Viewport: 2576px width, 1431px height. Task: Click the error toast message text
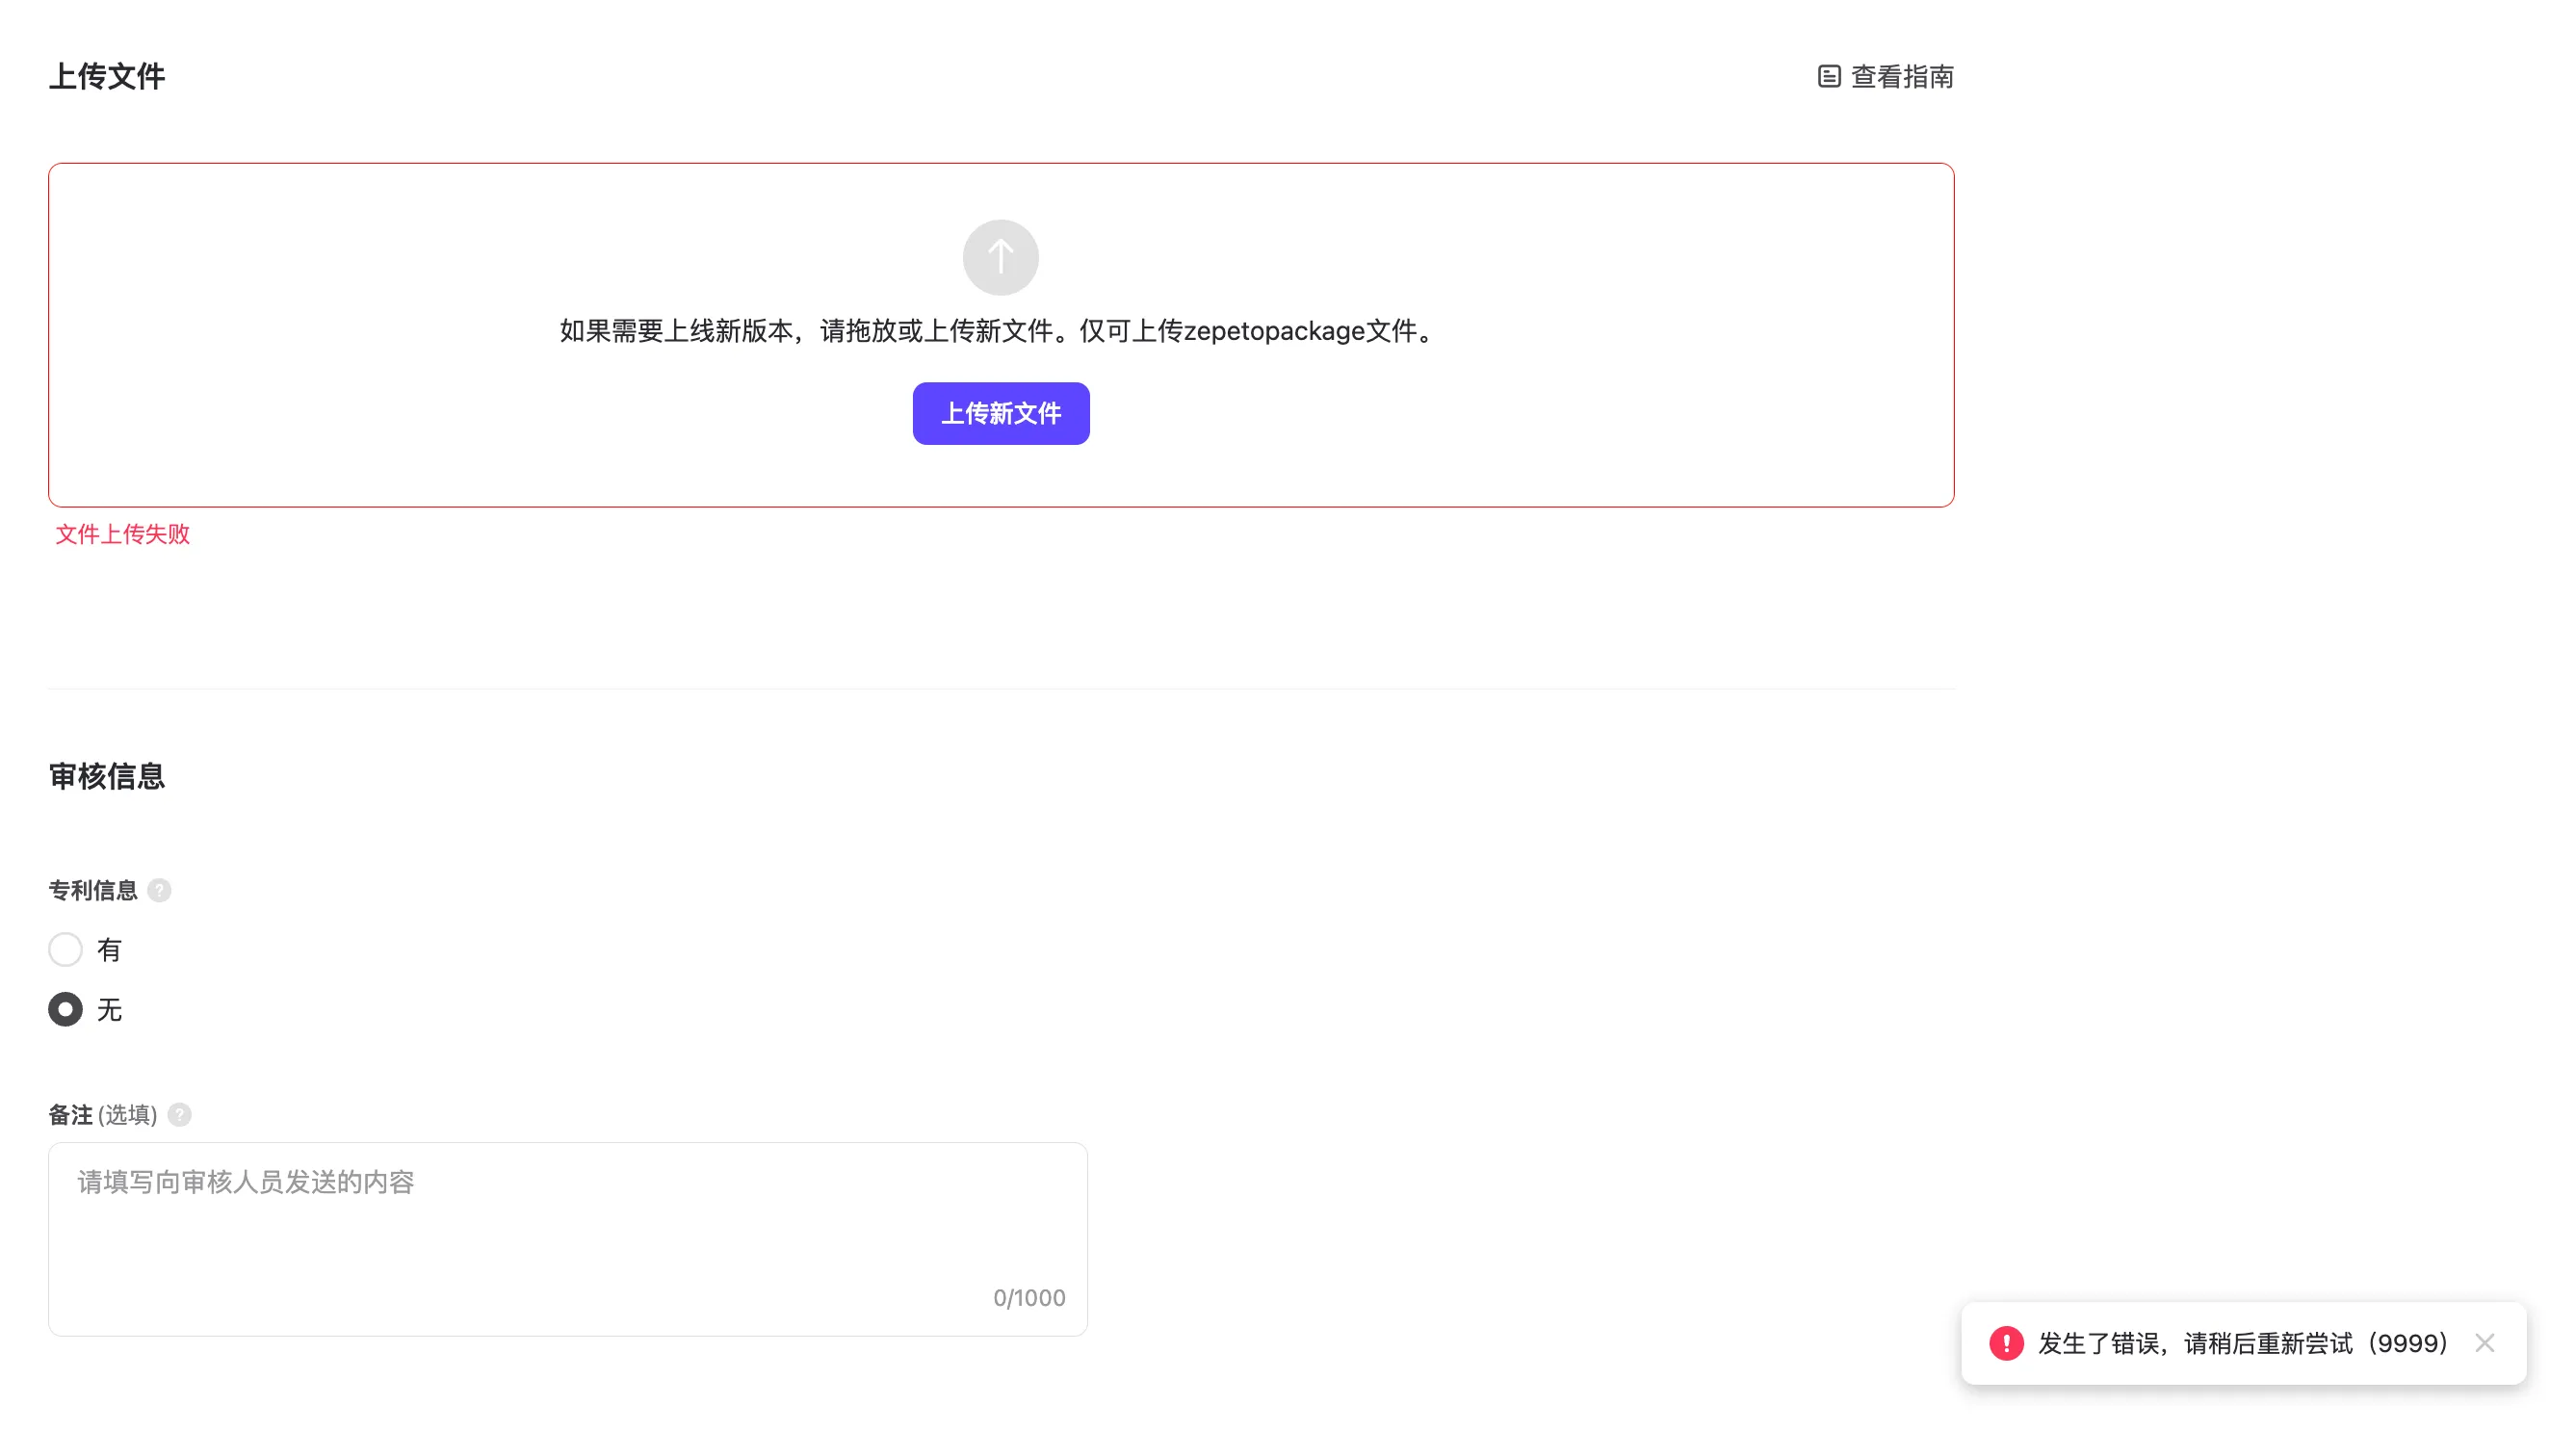2242,1343
